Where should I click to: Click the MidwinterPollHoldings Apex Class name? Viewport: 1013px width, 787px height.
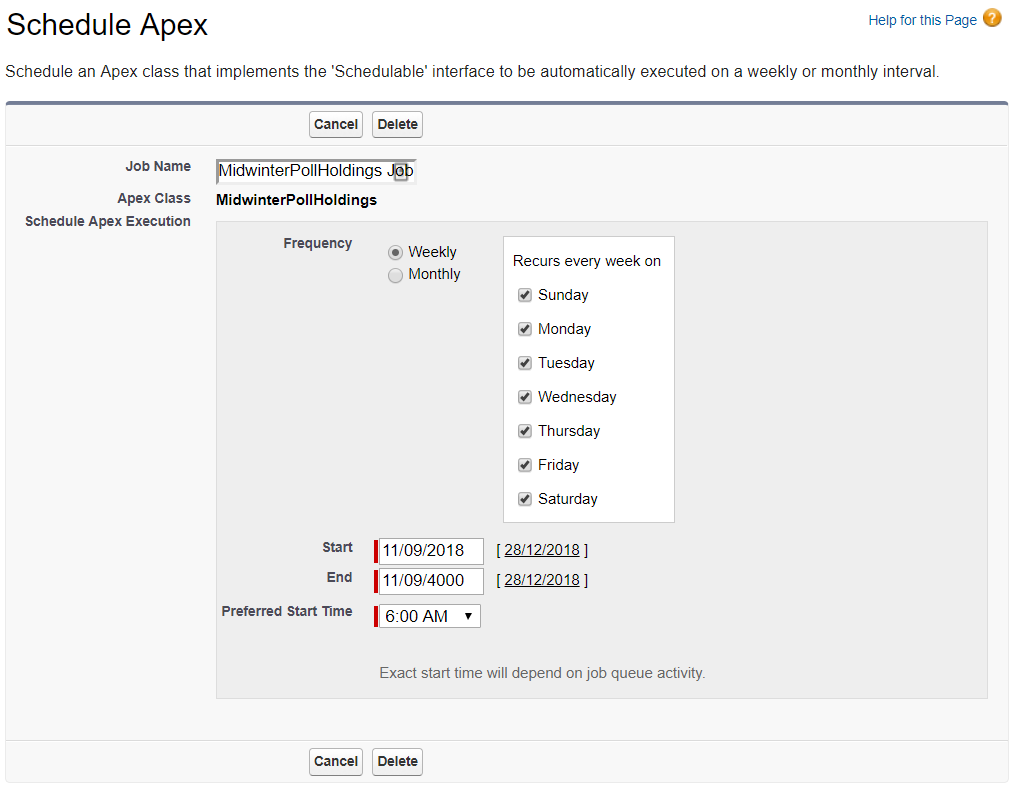(297, 200)
